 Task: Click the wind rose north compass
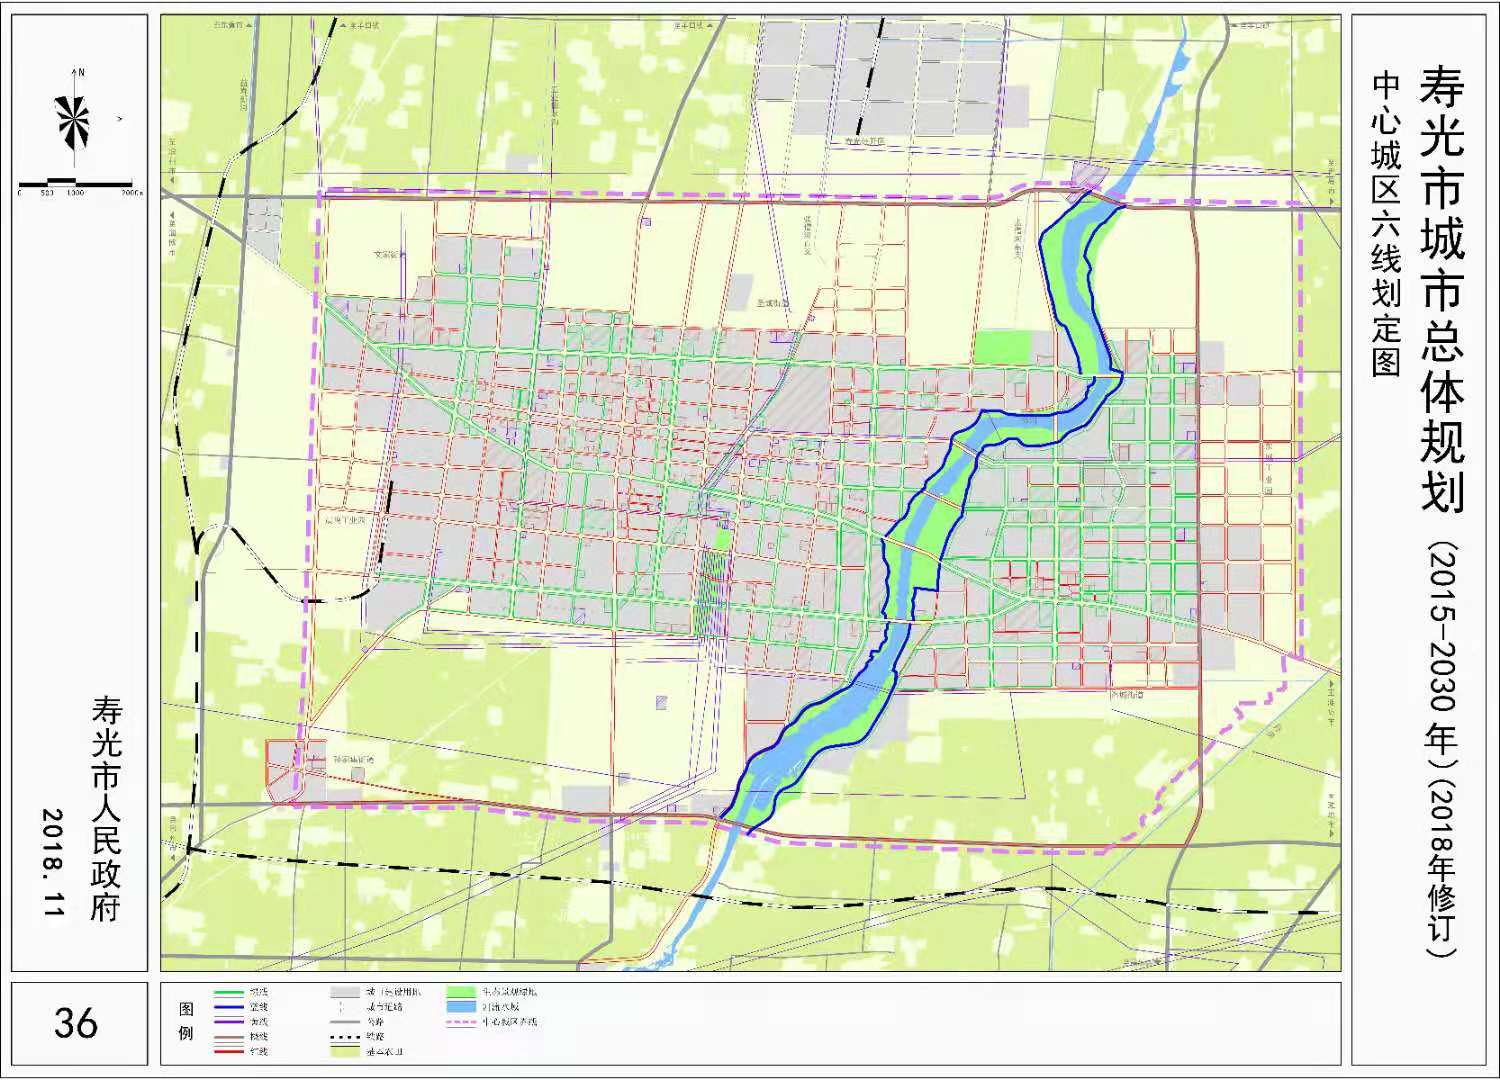coord(75,120)
